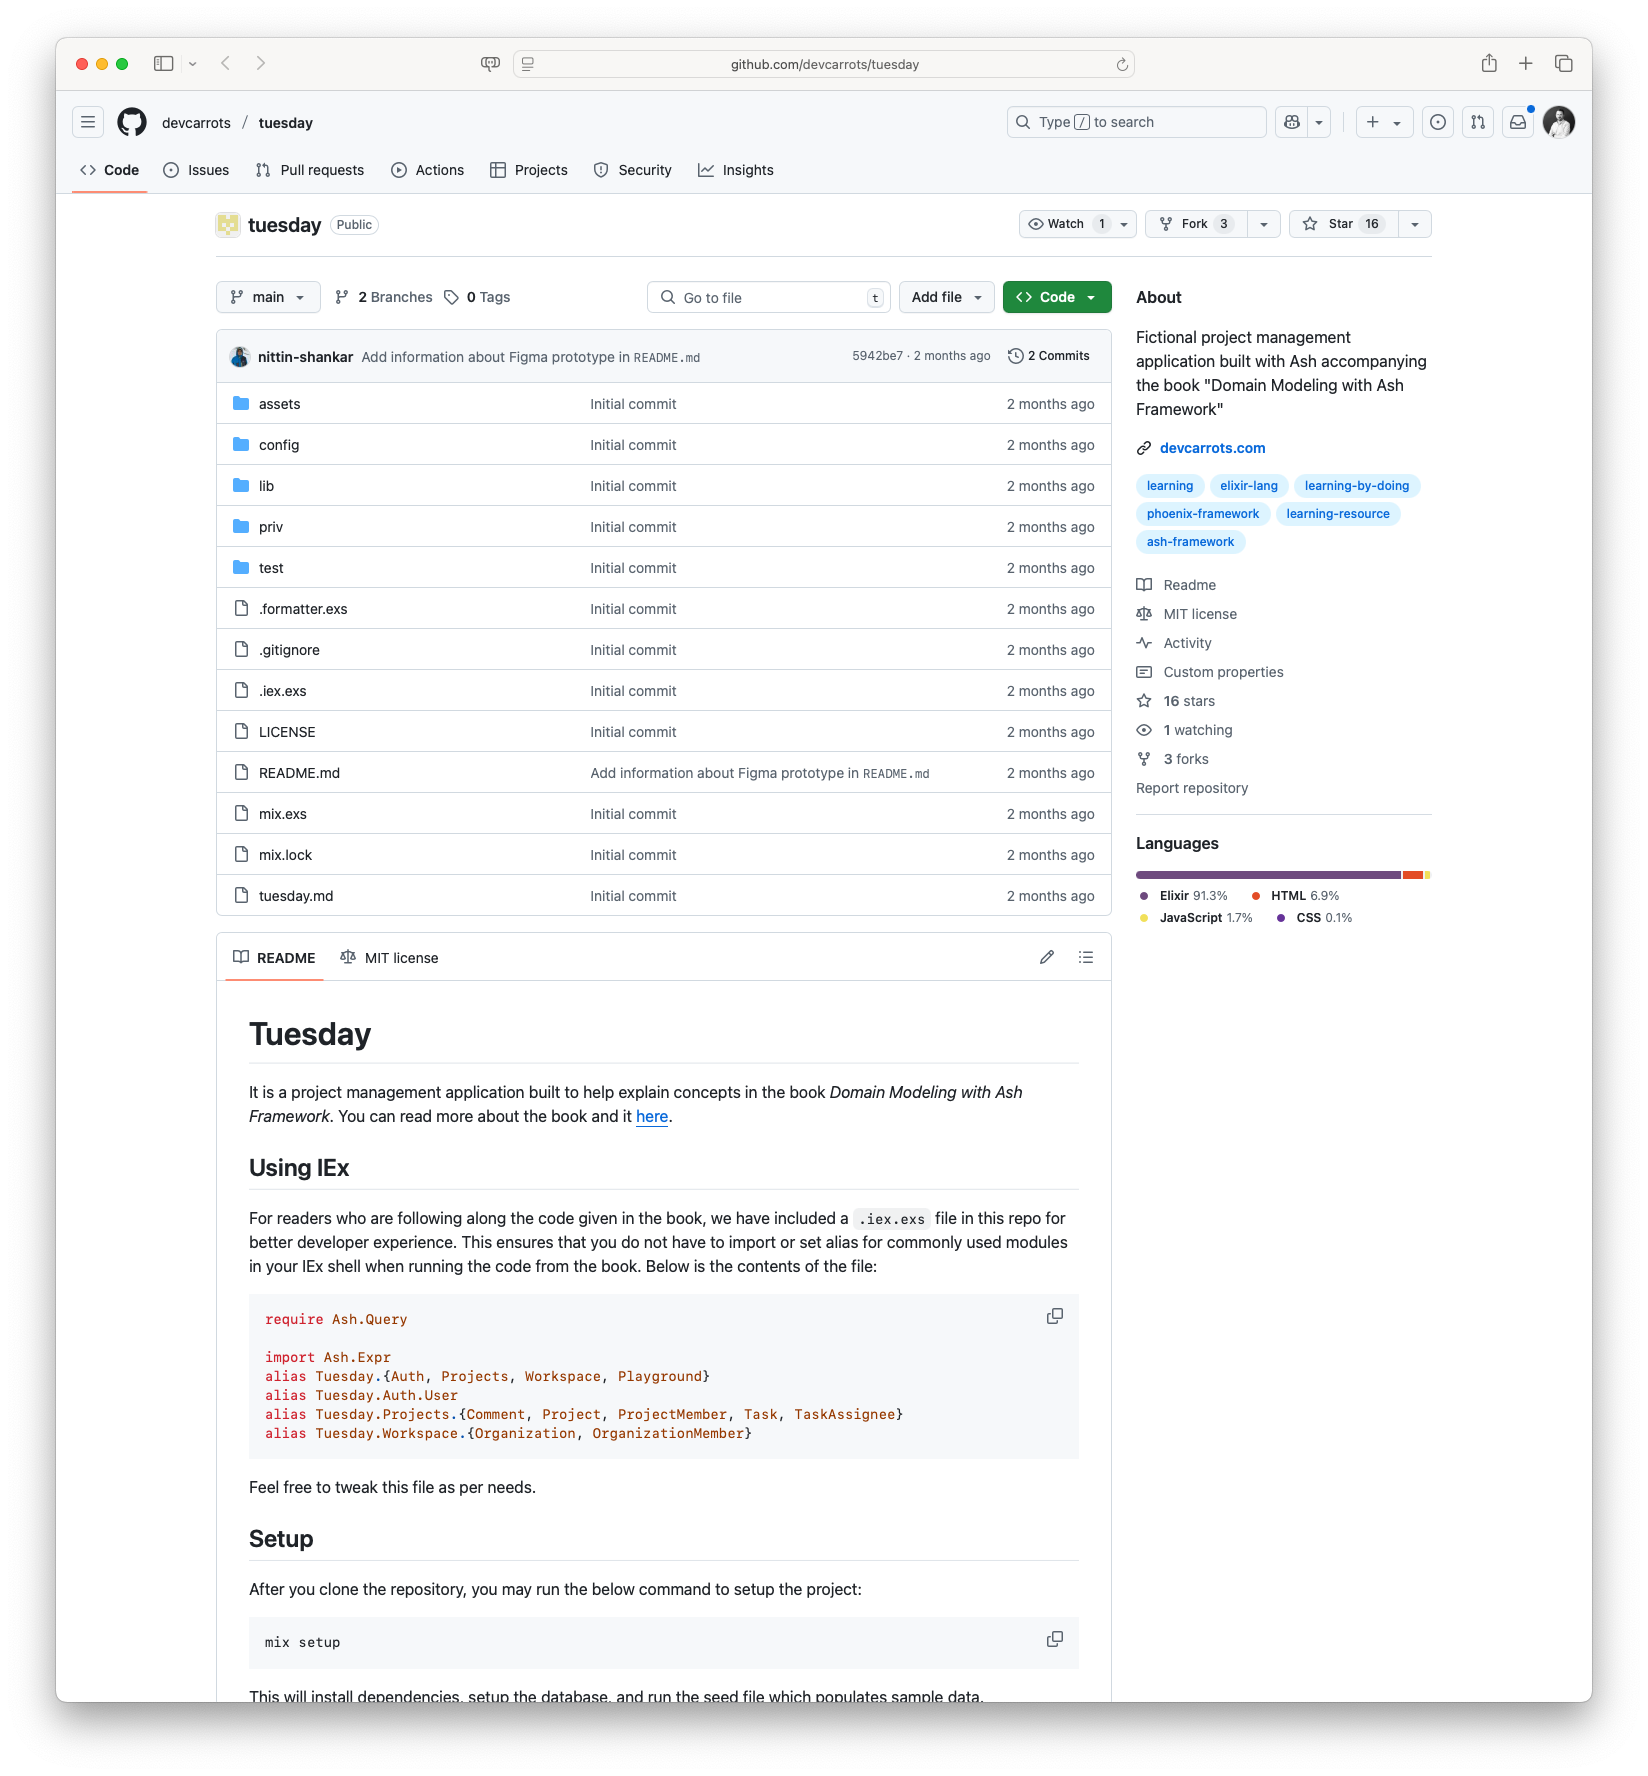View the 2 Commits history
The width and height of the screenshot is (1648, 1776).
(1049, 356)
